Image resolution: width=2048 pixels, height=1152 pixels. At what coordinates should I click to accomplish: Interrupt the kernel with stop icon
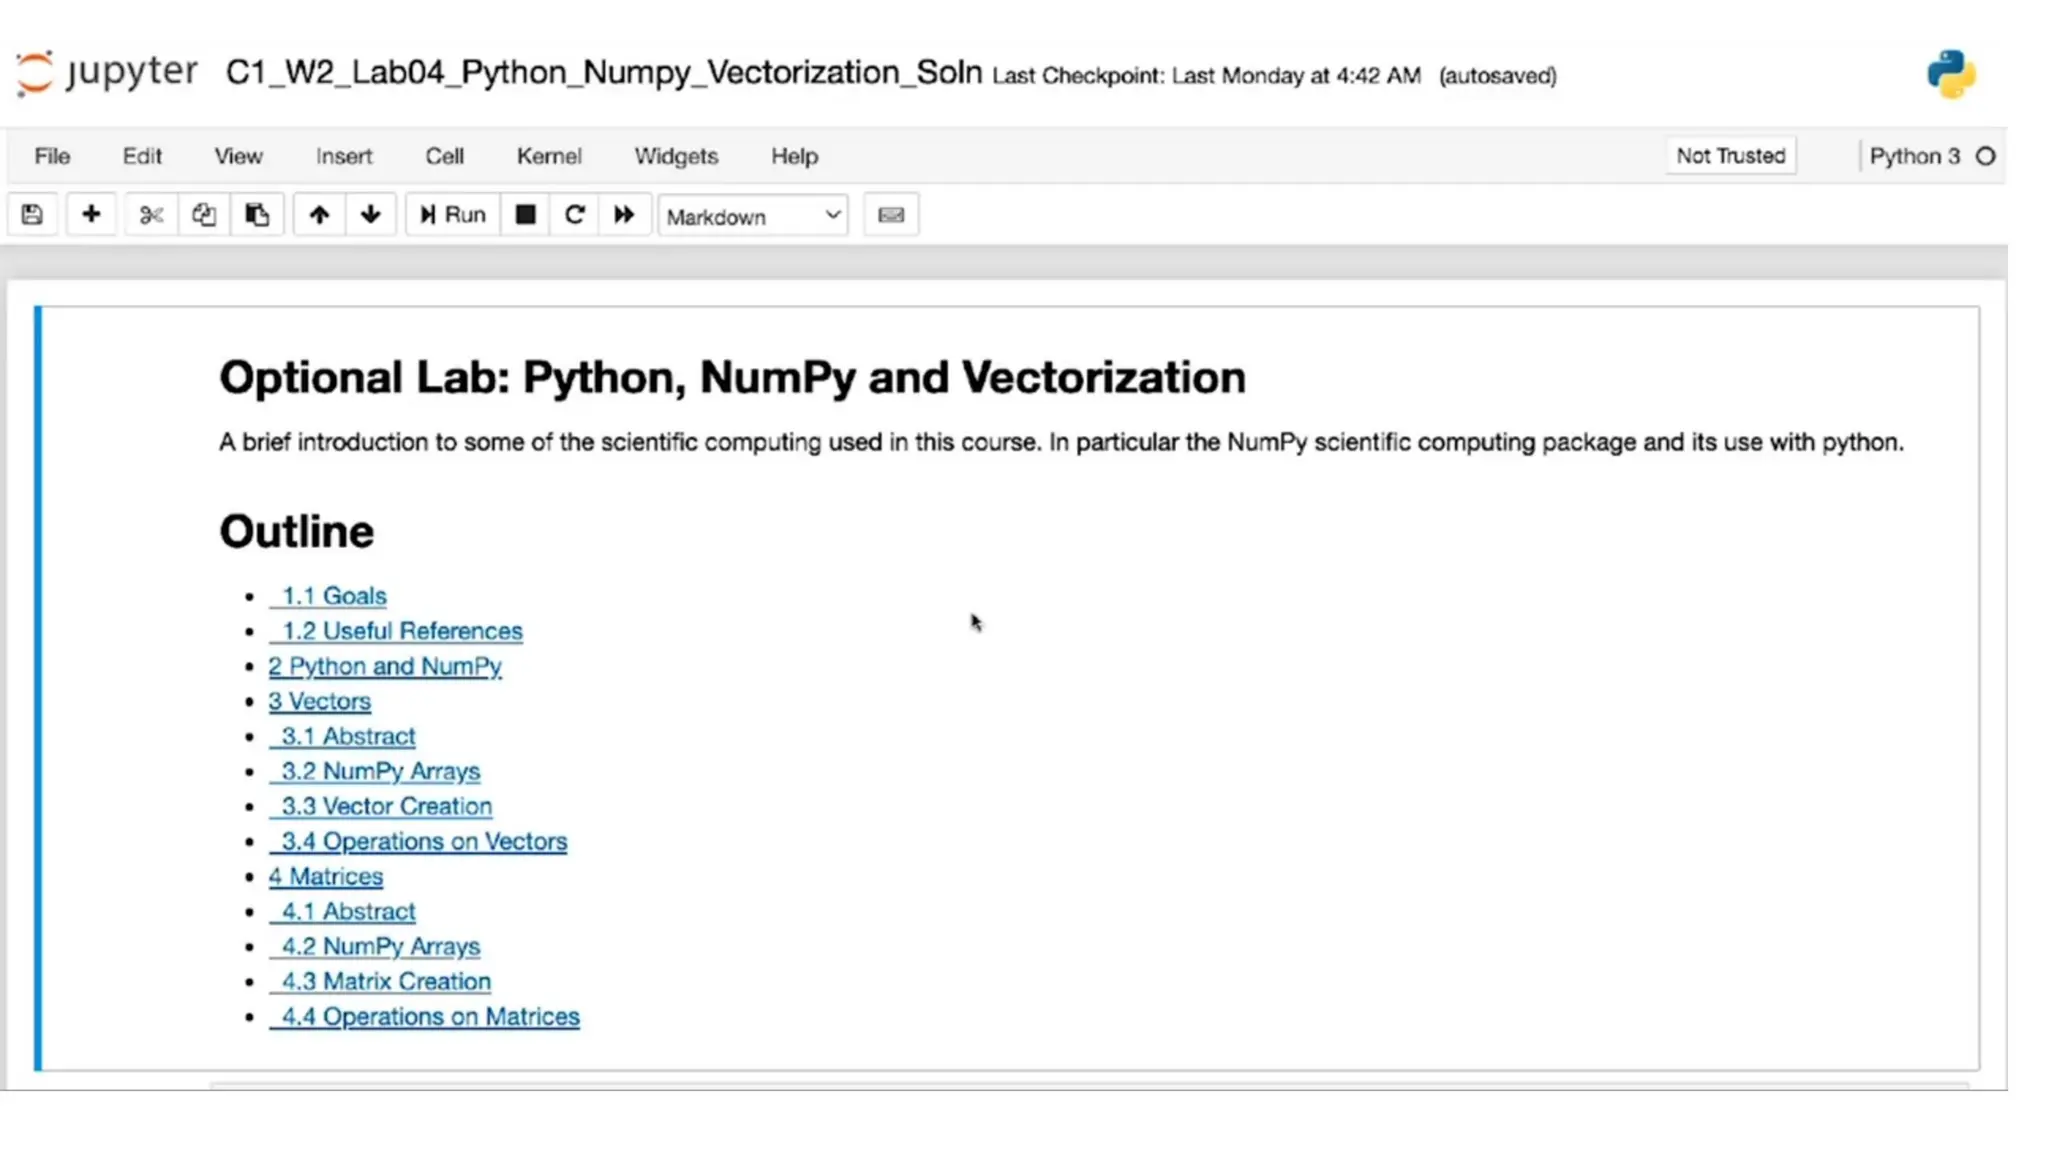click(525, 215)
